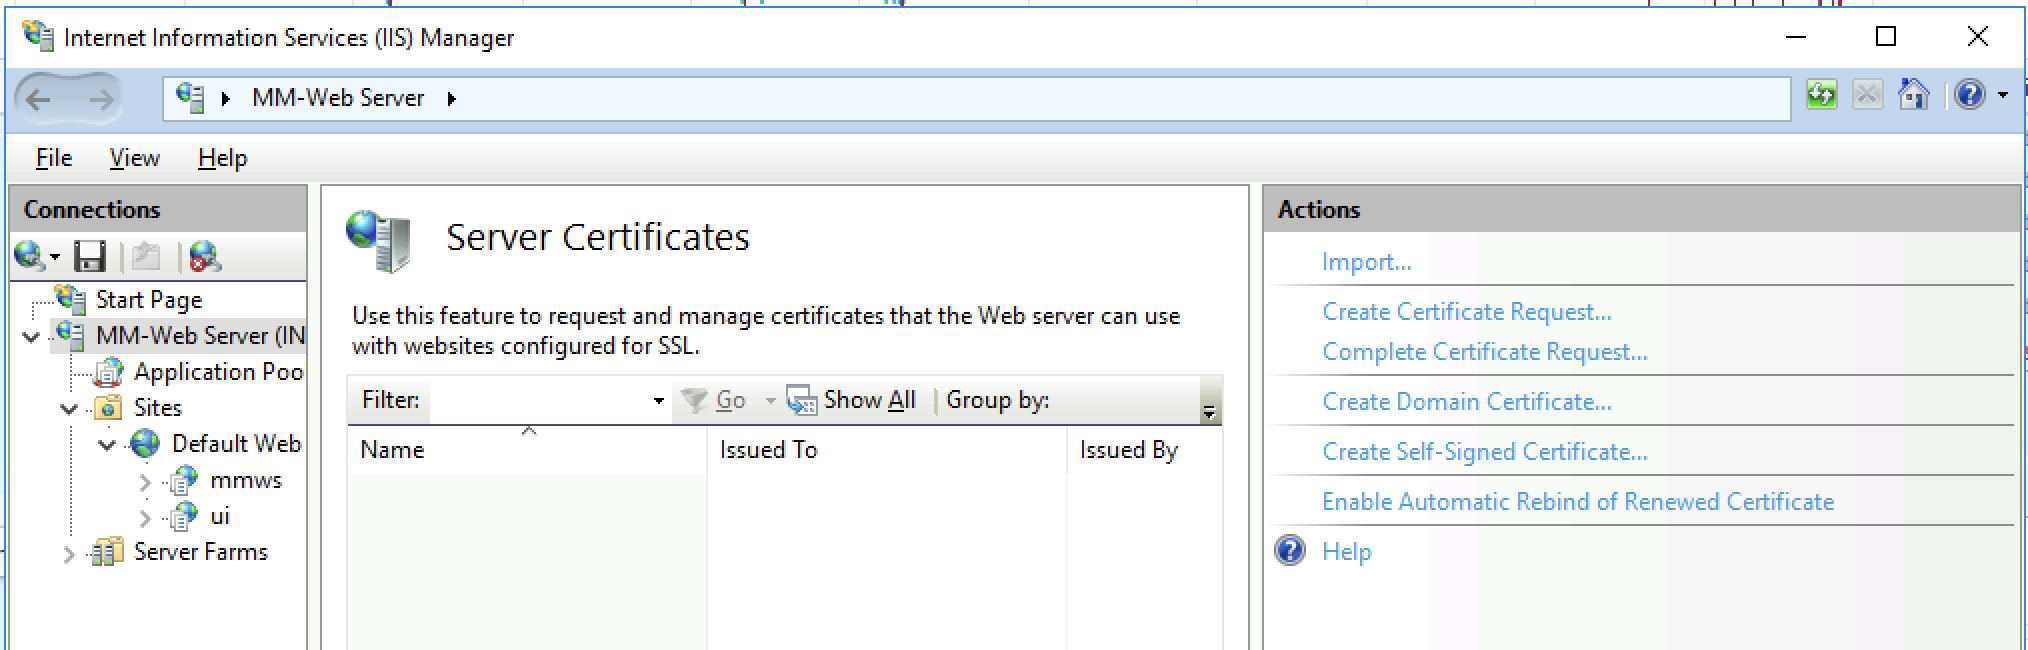
Task: Select Application Pools in Connections tree
Action: 217,372
